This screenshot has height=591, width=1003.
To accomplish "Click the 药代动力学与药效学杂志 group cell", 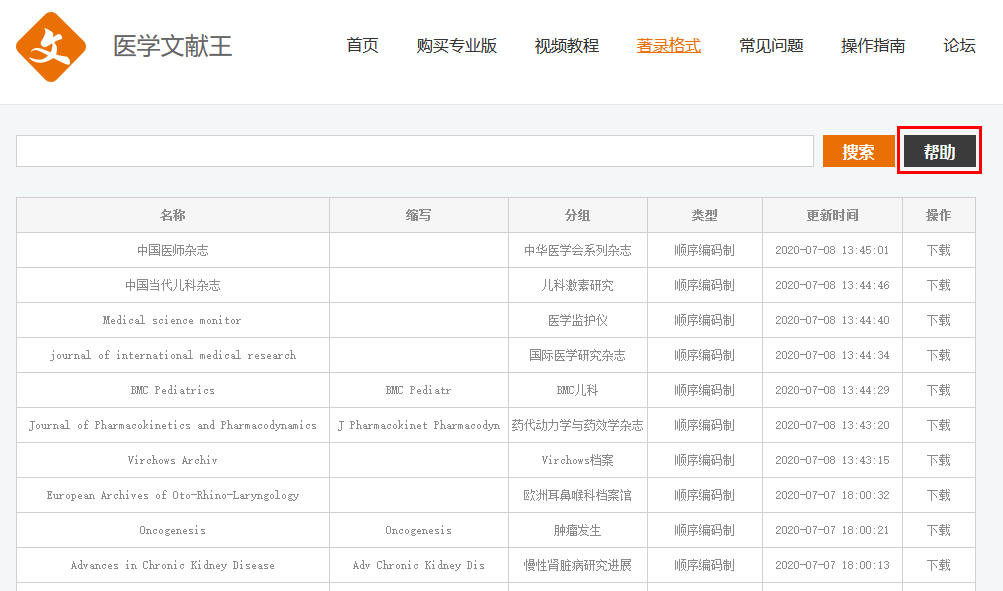I will point(578,425).
